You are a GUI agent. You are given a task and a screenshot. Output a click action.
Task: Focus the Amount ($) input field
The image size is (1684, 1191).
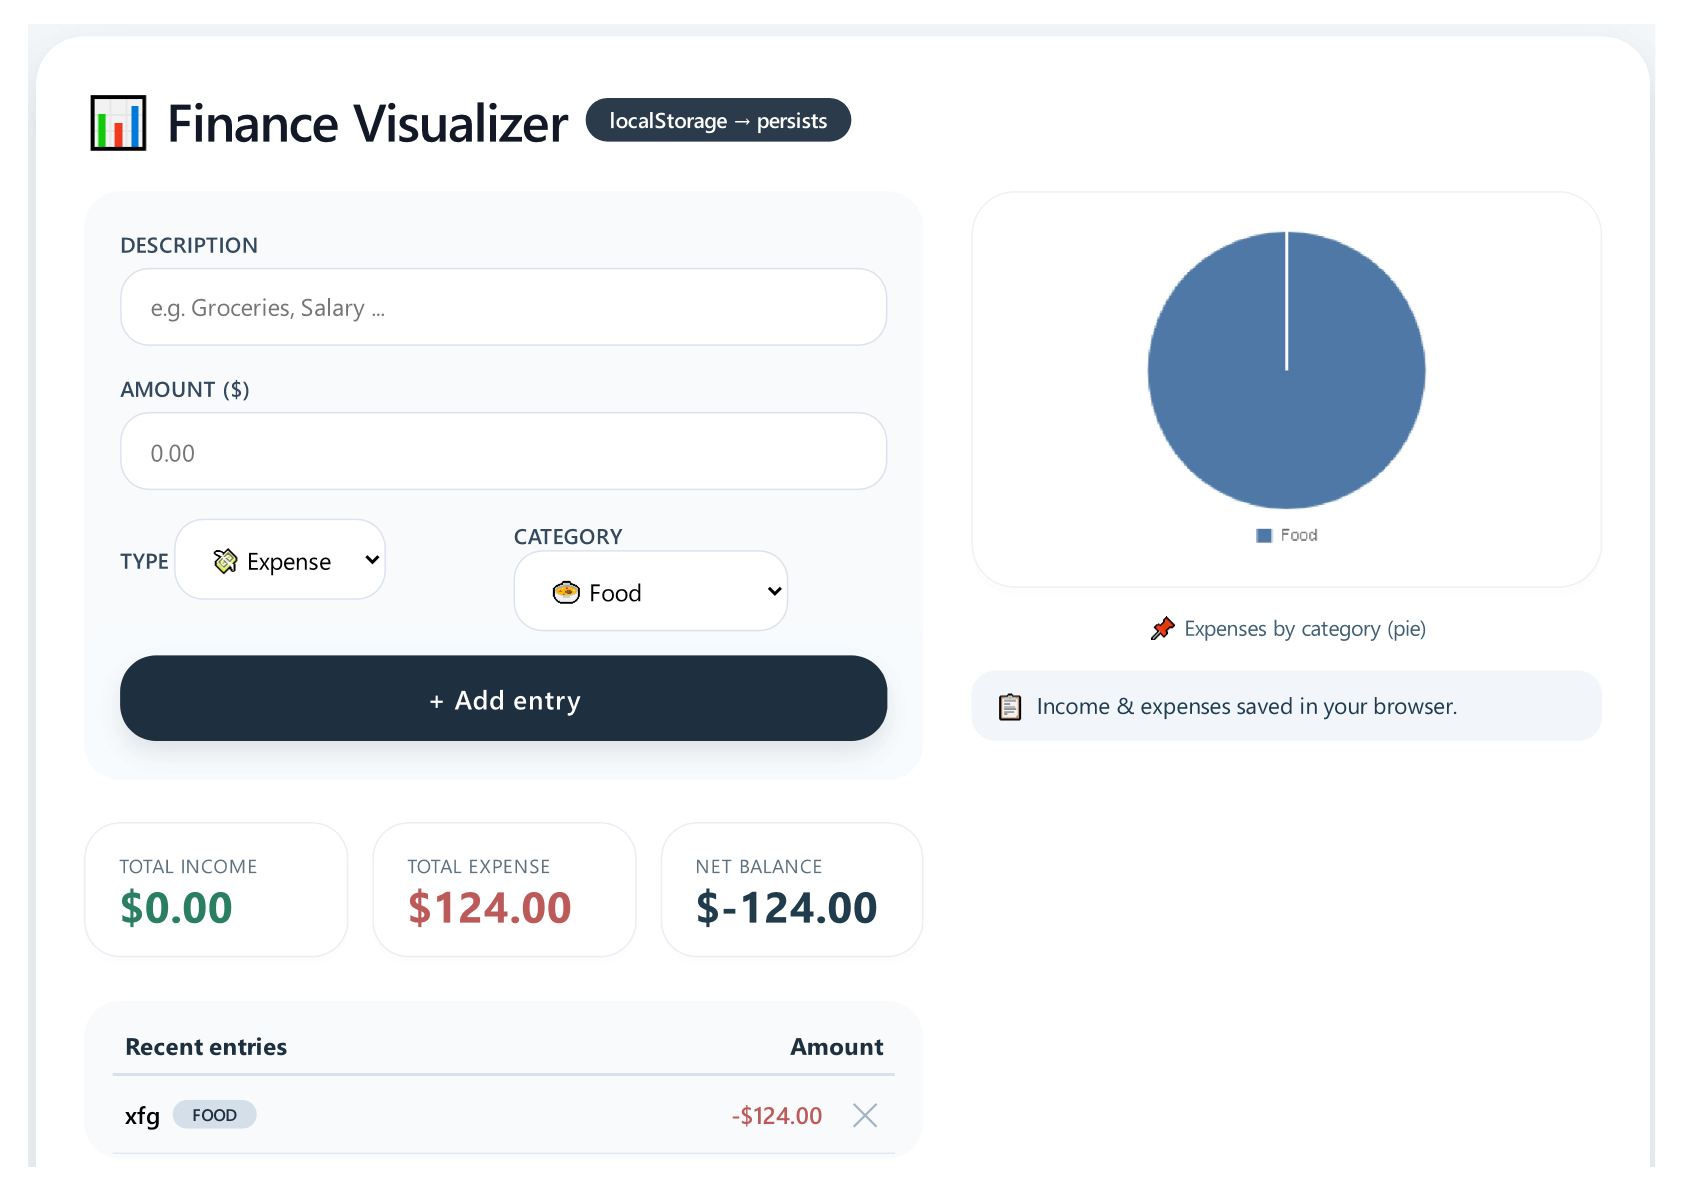point(503,451)
